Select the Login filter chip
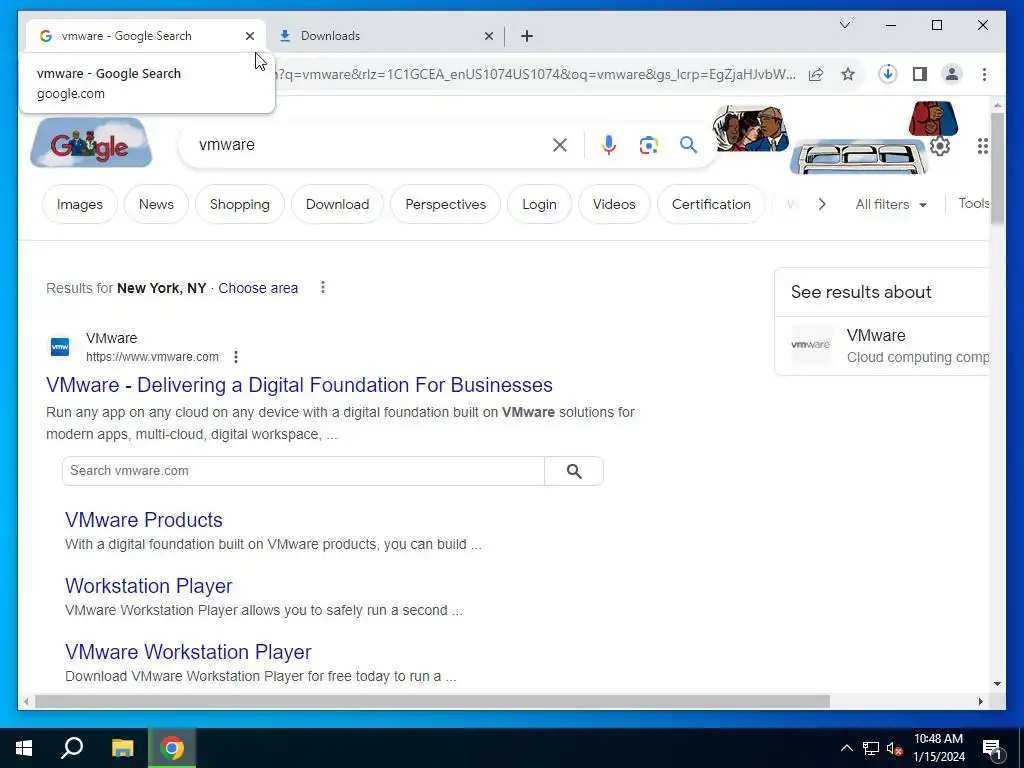The image size is (1024, 768). [x=539, y=204]
